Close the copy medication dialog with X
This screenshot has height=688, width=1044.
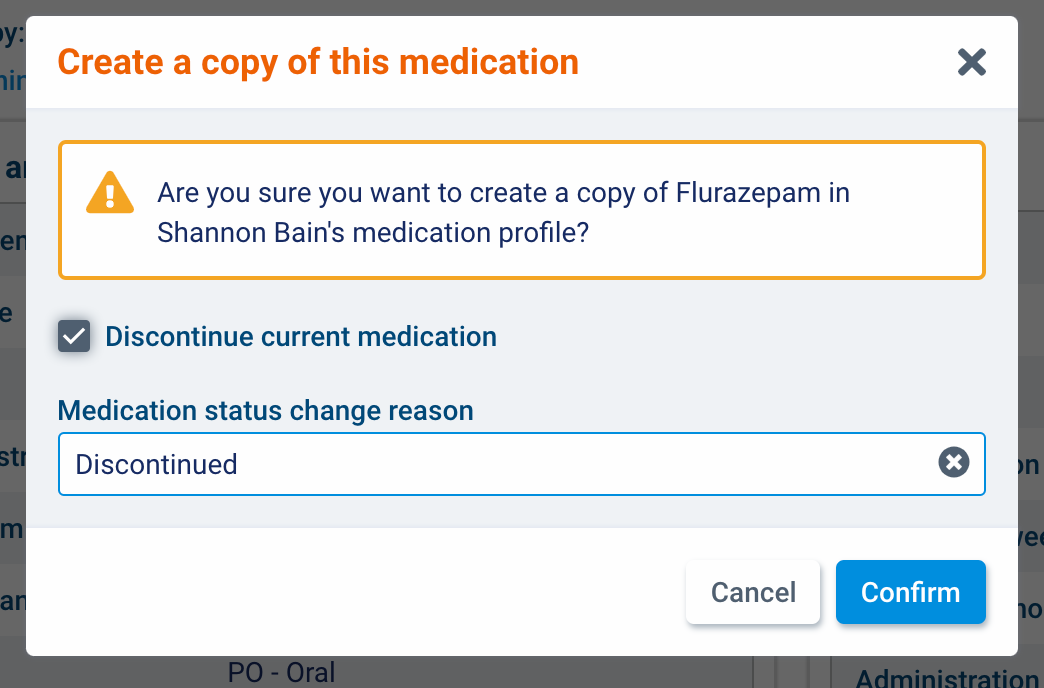pos(971,63)
